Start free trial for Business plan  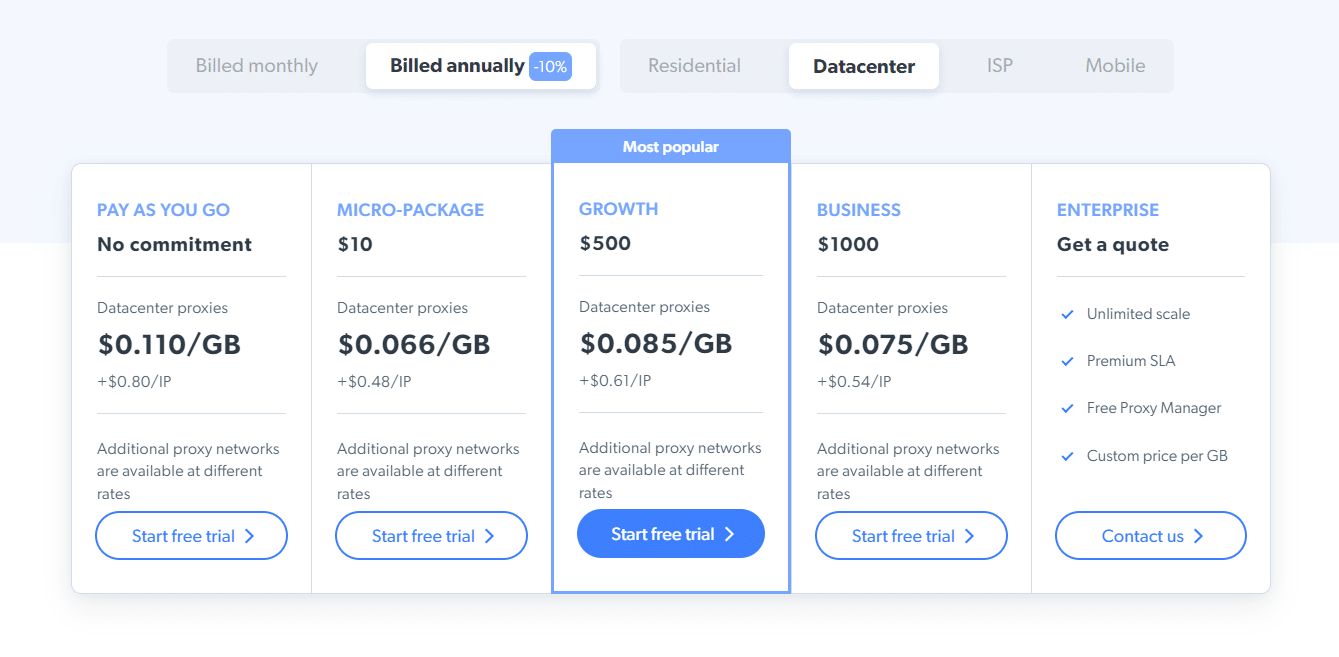911,536
